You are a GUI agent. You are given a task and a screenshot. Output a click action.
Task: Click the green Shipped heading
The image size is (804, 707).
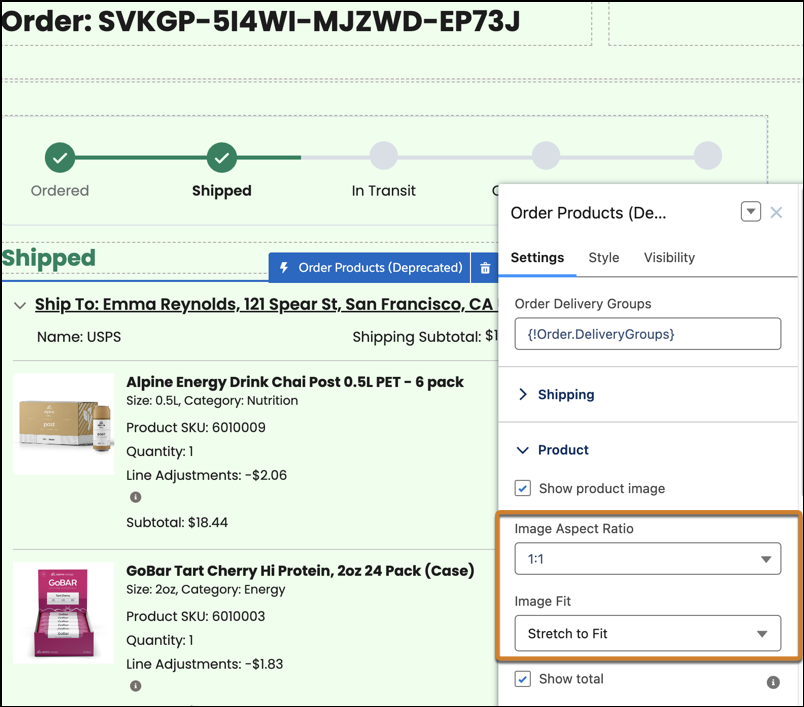[x=49, y=258]
